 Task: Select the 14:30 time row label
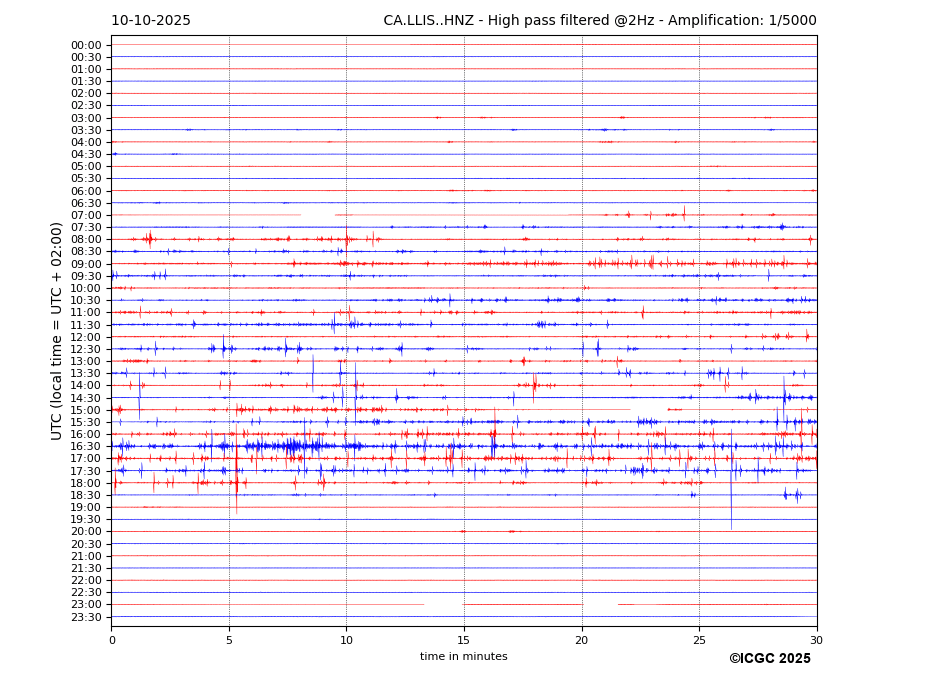(x=85, y=398)
